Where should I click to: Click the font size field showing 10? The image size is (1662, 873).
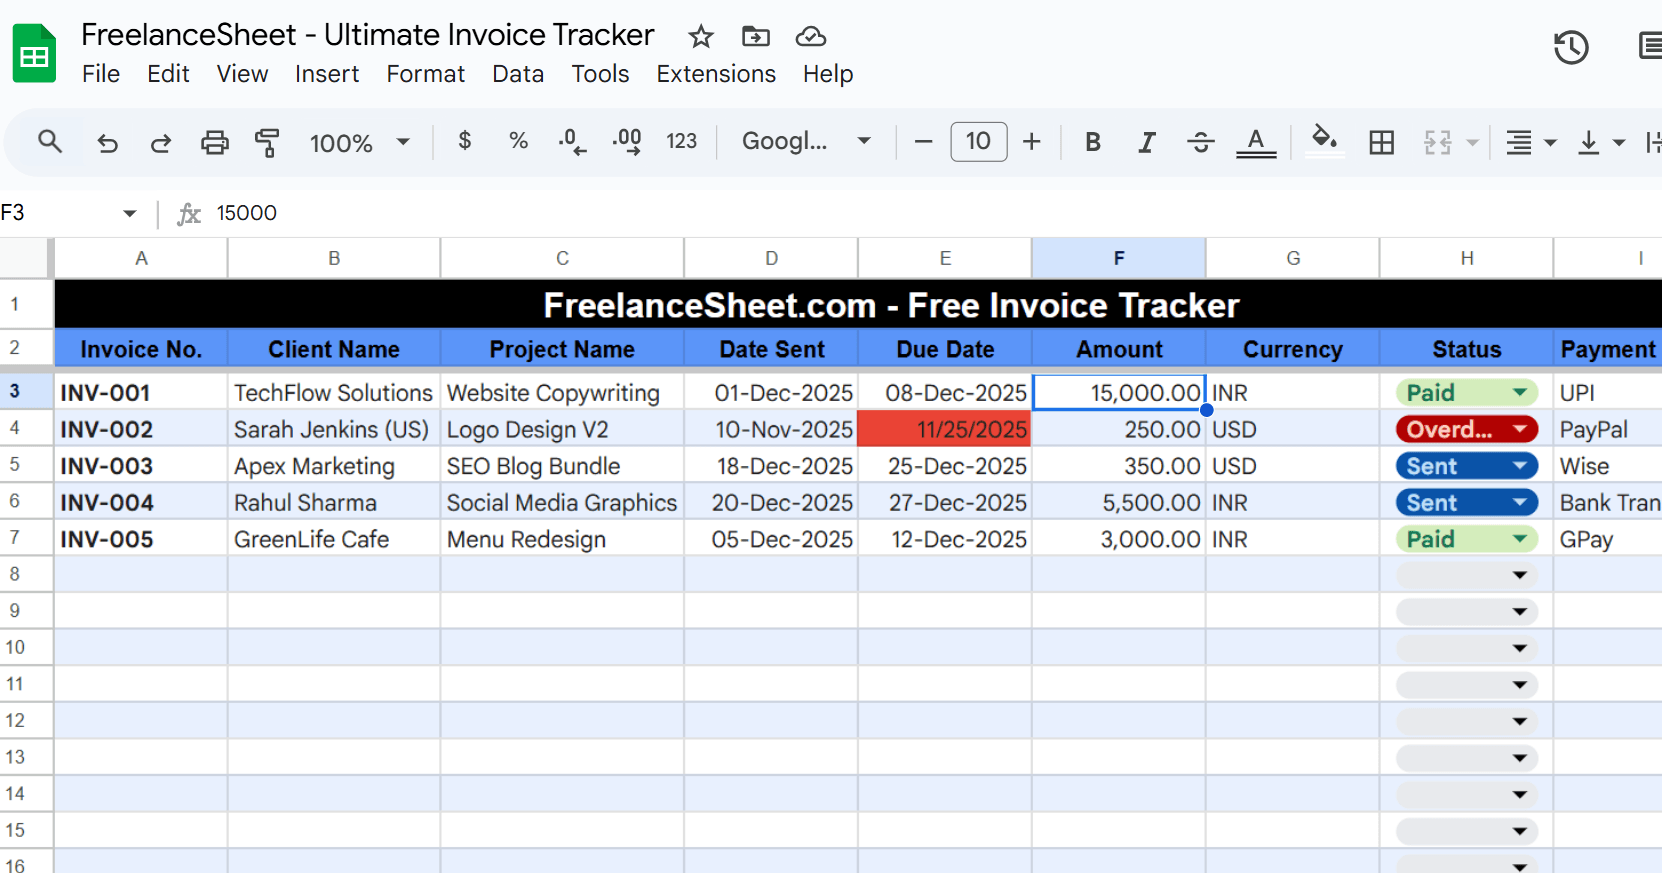pos(978,141)
